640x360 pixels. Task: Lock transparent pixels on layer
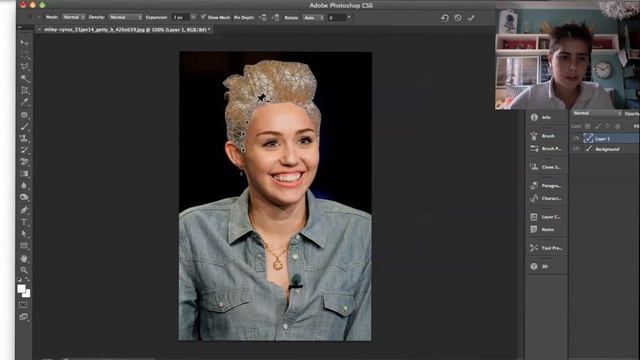(x=588, y=126)
